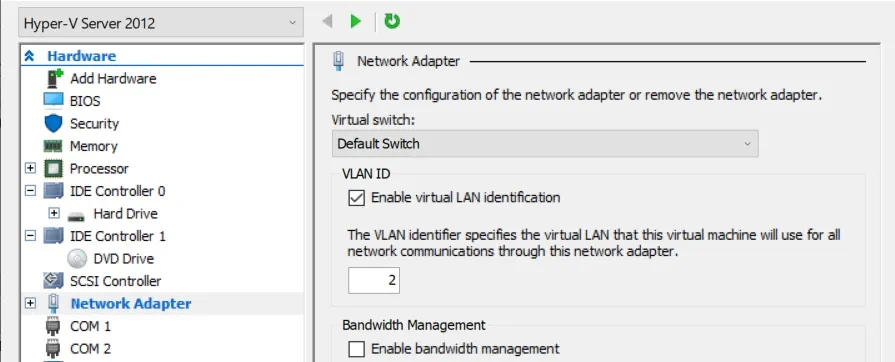This screenshot has height=362, width=895.
Task: Open the Virtual switch dropdown
Action: 545,144
